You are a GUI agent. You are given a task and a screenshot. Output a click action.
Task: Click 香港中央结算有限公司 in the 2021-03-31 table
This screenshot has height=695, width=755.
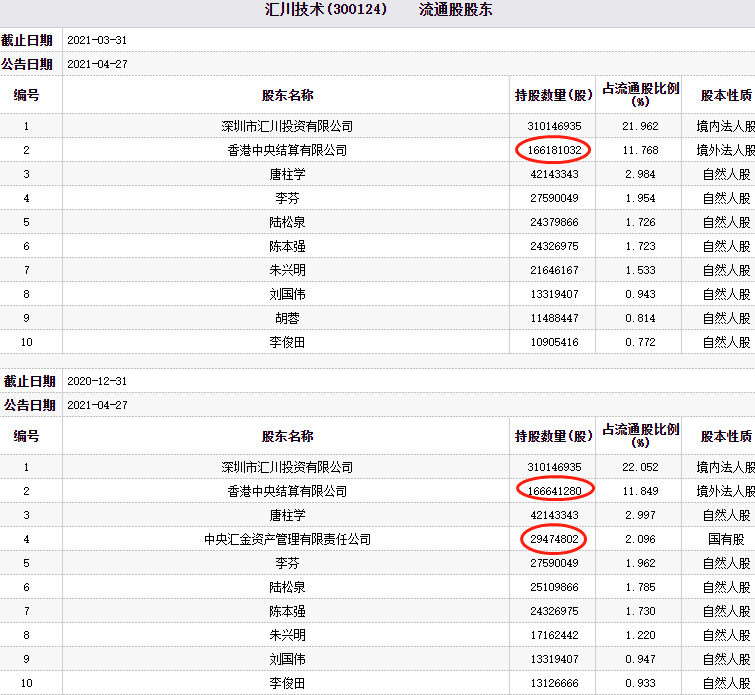287,150
